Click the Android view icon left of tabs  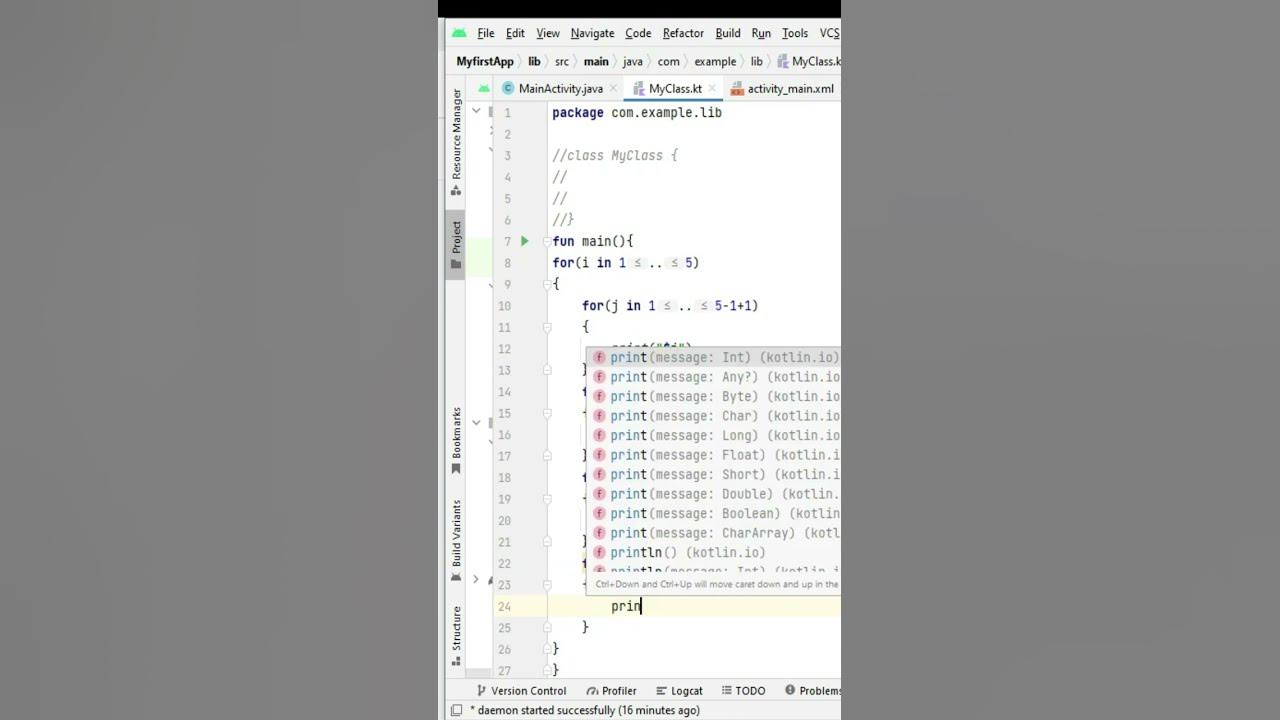484,89
